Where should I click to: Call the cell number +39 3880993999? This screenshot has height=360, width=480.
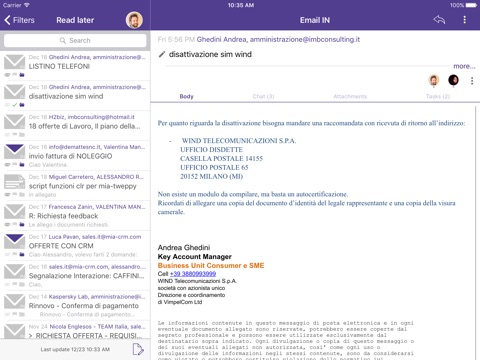(193, 274)
